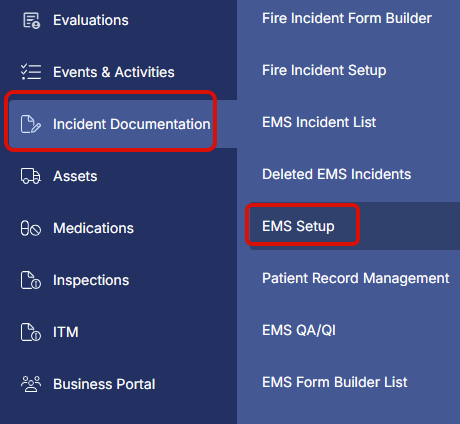This screenshot has width=460, height=424.
Task: Open Fire Incident Setup submenu entry
Action: (324, 70)
